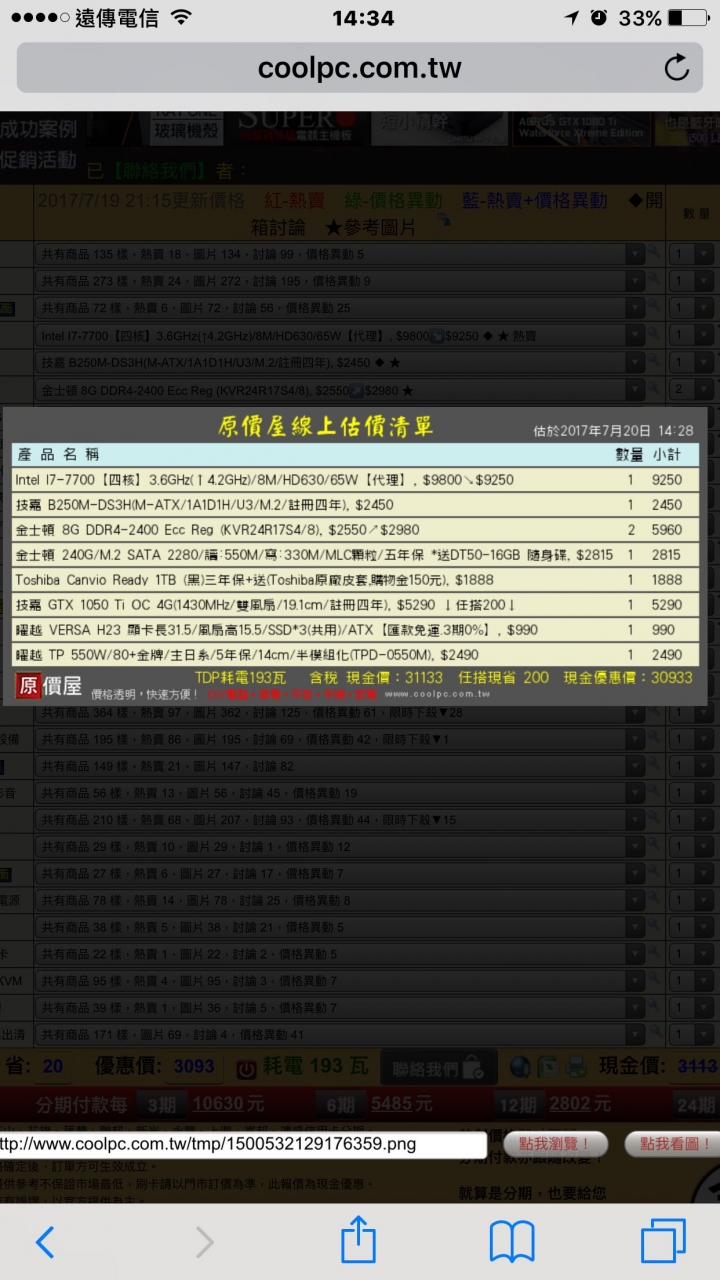Click the 優惠價 3093 value field
This screenshot has width=720, height=1280.
194,1067
